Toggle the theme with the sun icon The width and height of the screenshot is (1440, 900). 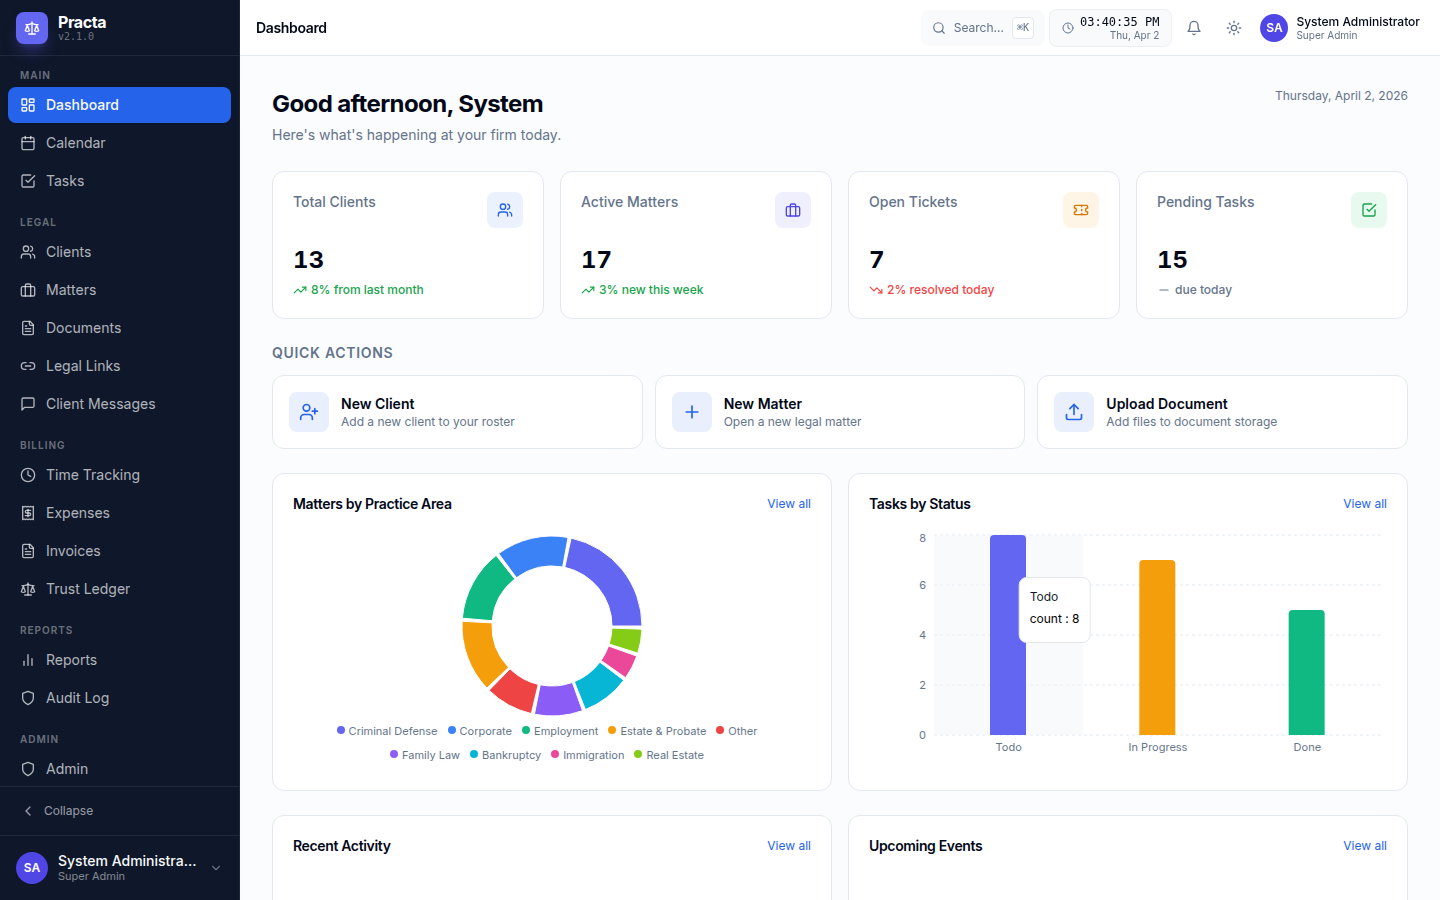[x=1233, y=28]
